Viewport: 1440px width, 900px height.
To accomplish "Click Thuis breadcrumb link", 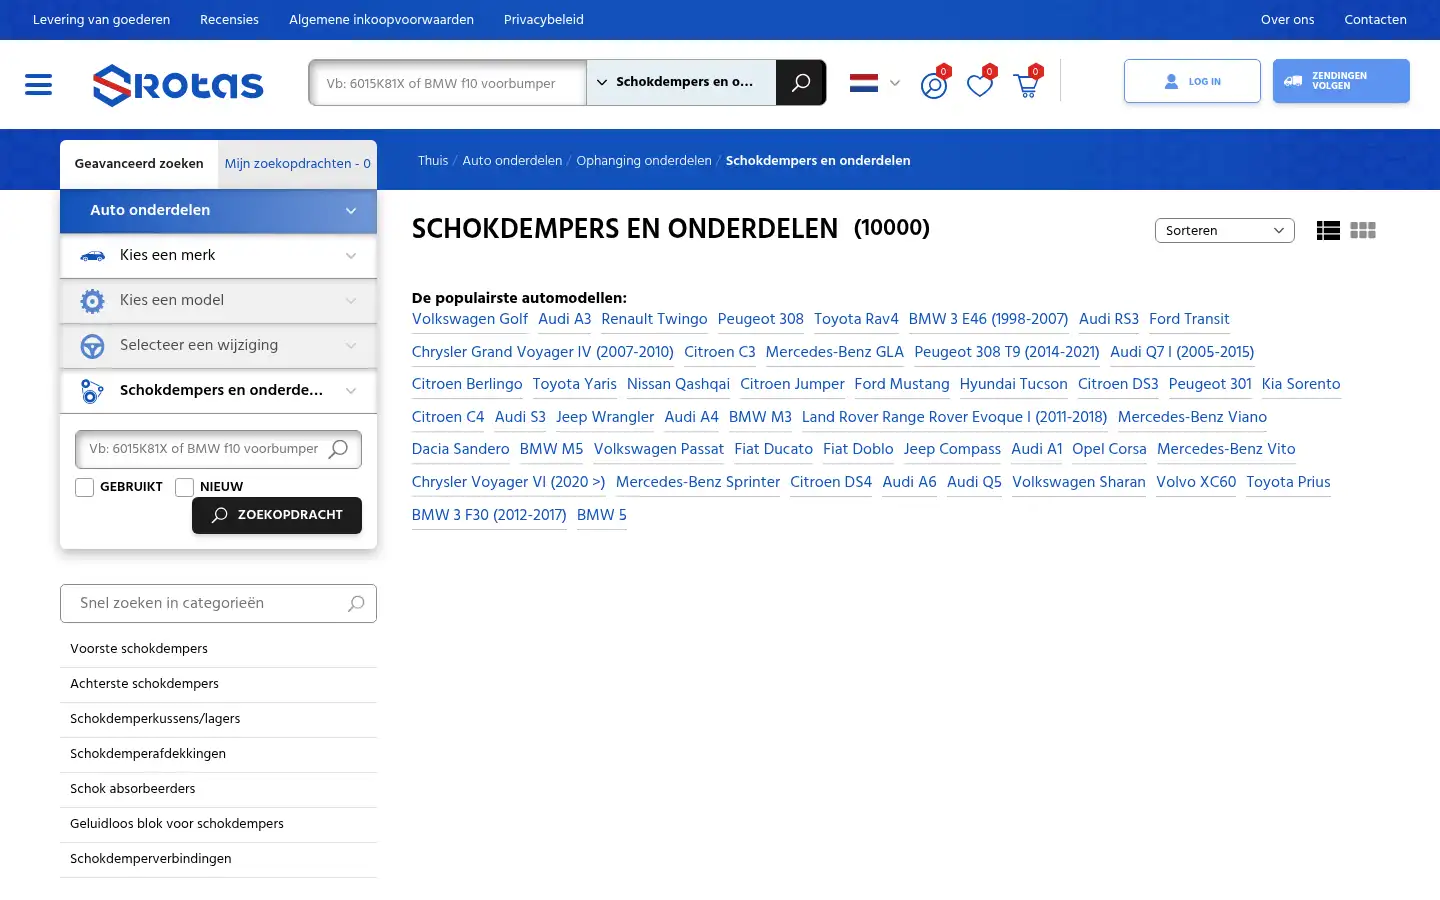I will pos(433,161).
